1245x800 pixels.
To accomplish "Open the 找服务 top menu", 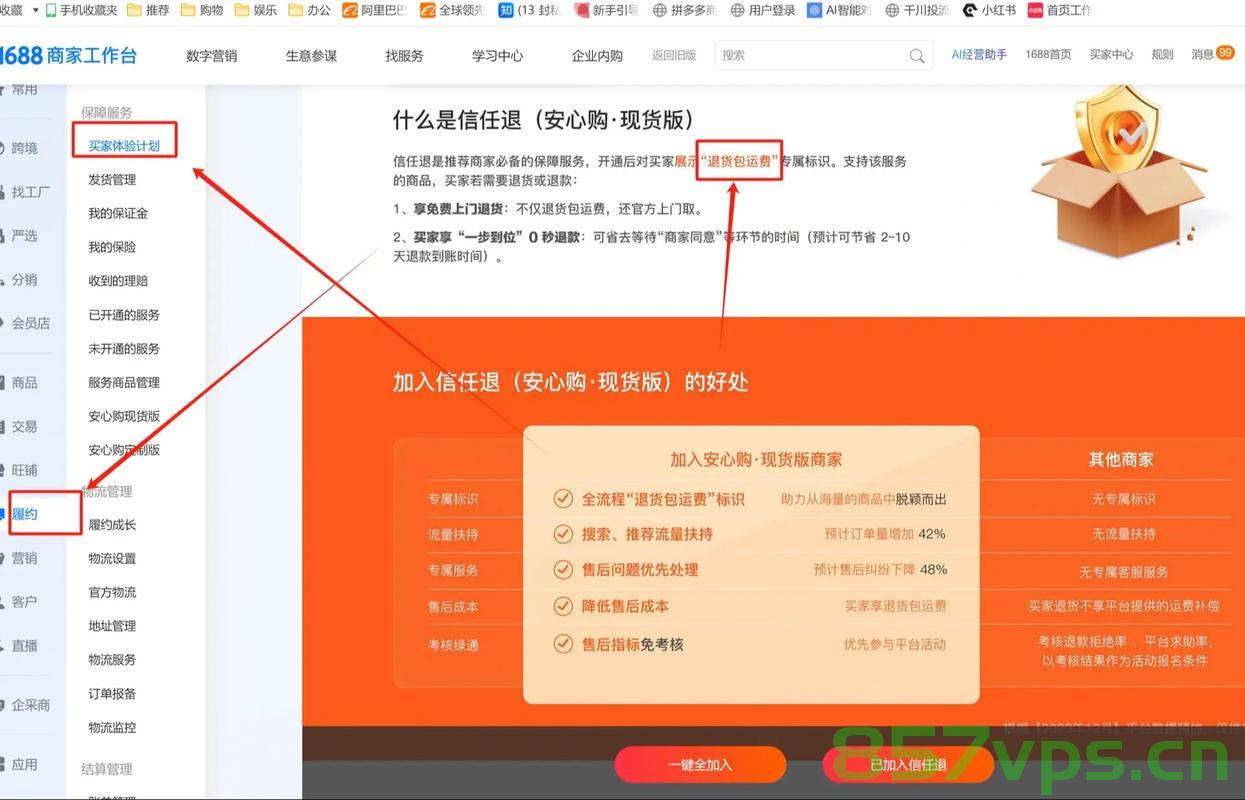I will pyautogui.click(x=404, y=56).
